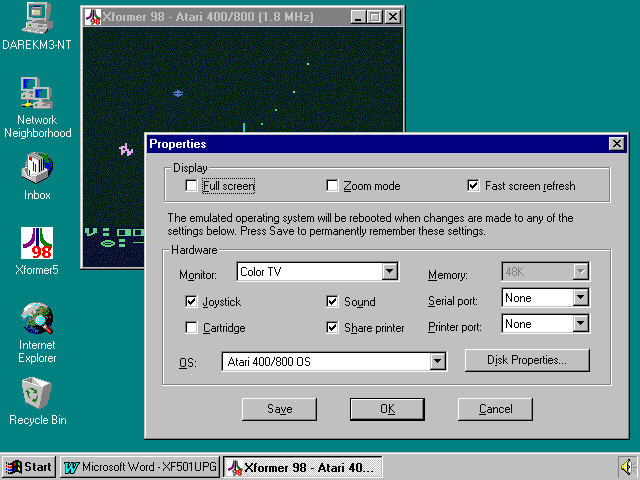Close the Xformer 98 emulator window
The image size is (640, 480).
point(393,17)
